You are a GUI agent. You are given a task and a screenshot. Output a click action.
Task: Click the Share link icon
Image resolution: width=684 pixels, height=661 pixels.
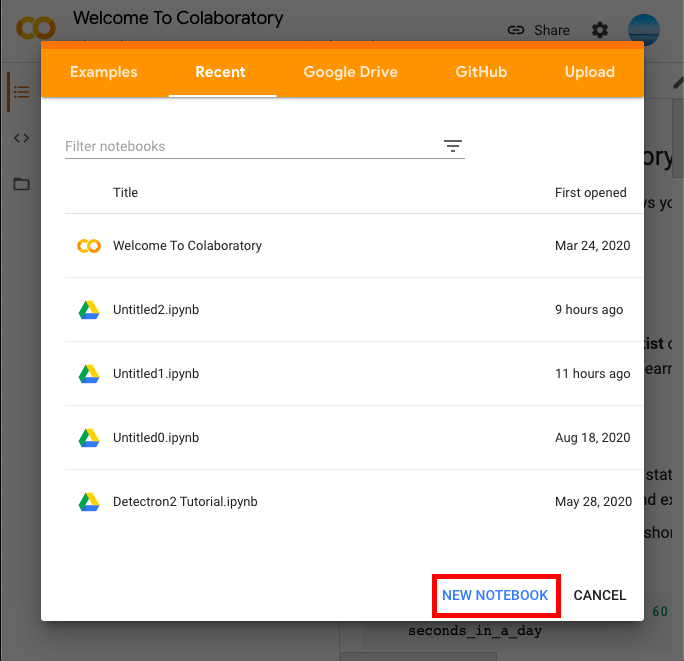point(516,30)
